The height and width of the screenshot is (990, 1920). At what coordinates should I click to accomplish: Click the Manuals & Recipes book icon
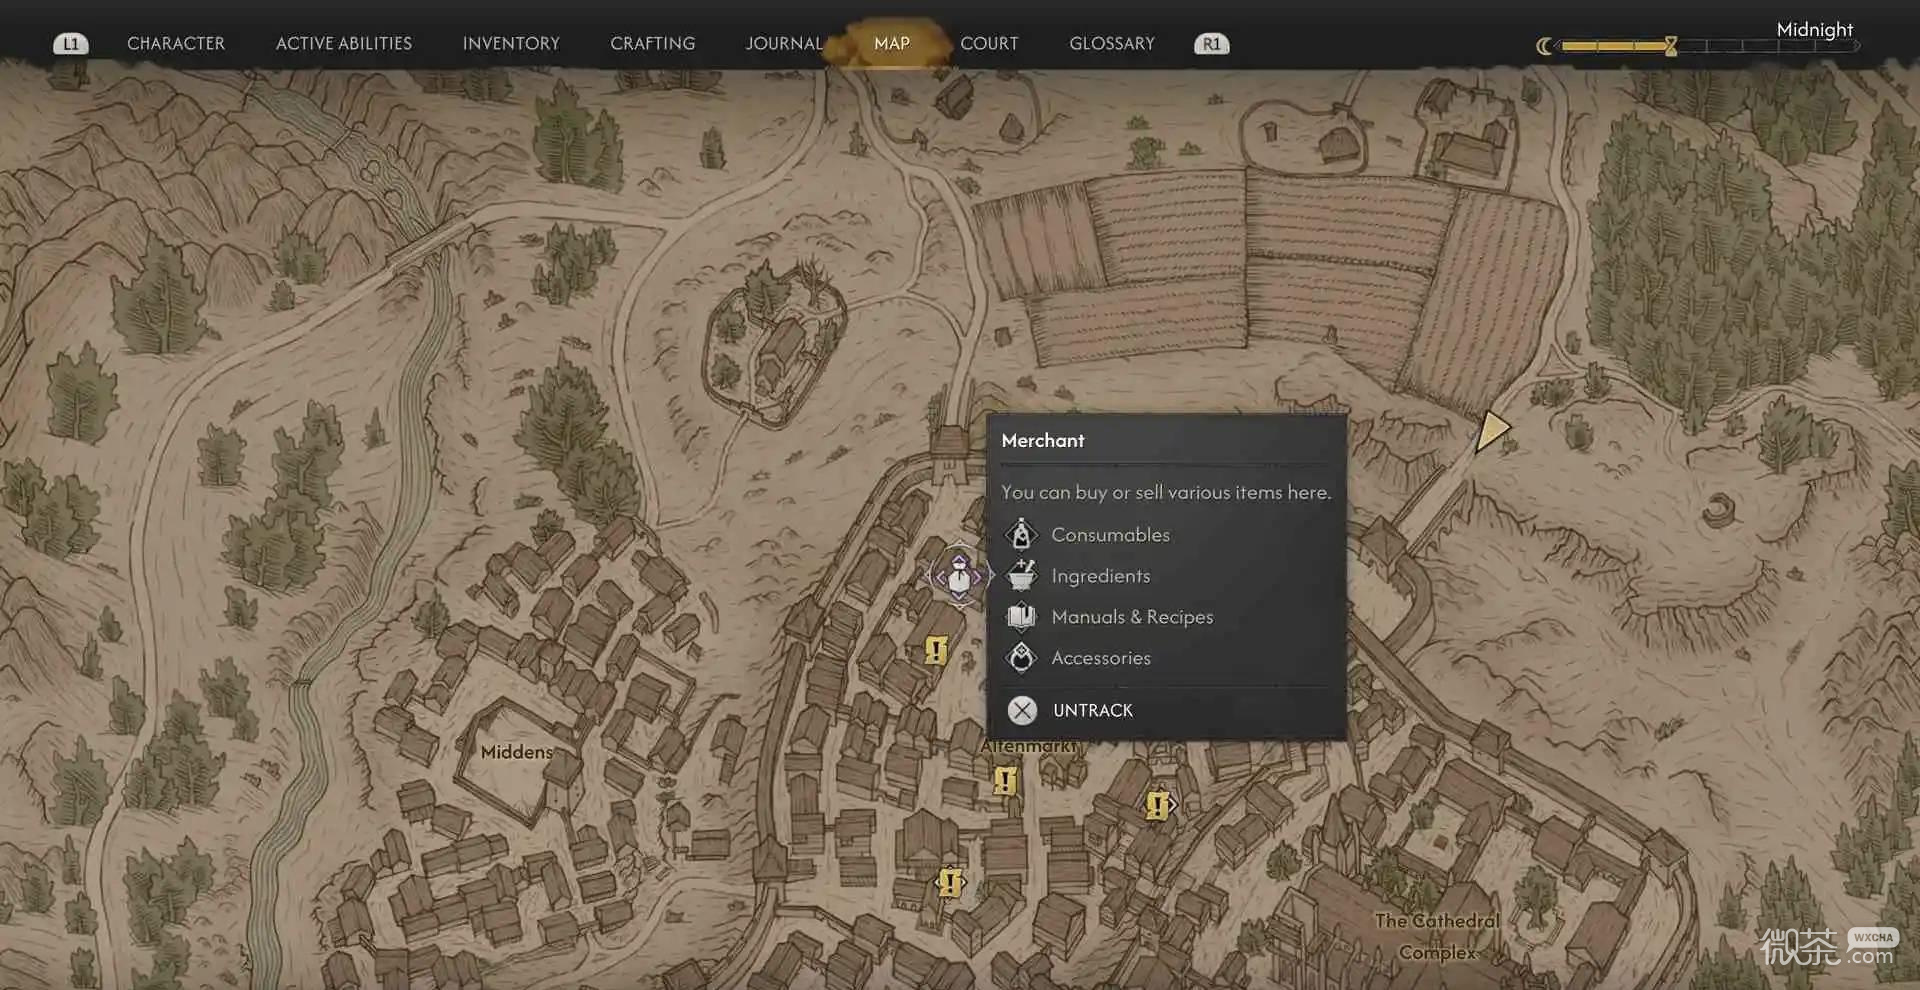coord(1021,617)
